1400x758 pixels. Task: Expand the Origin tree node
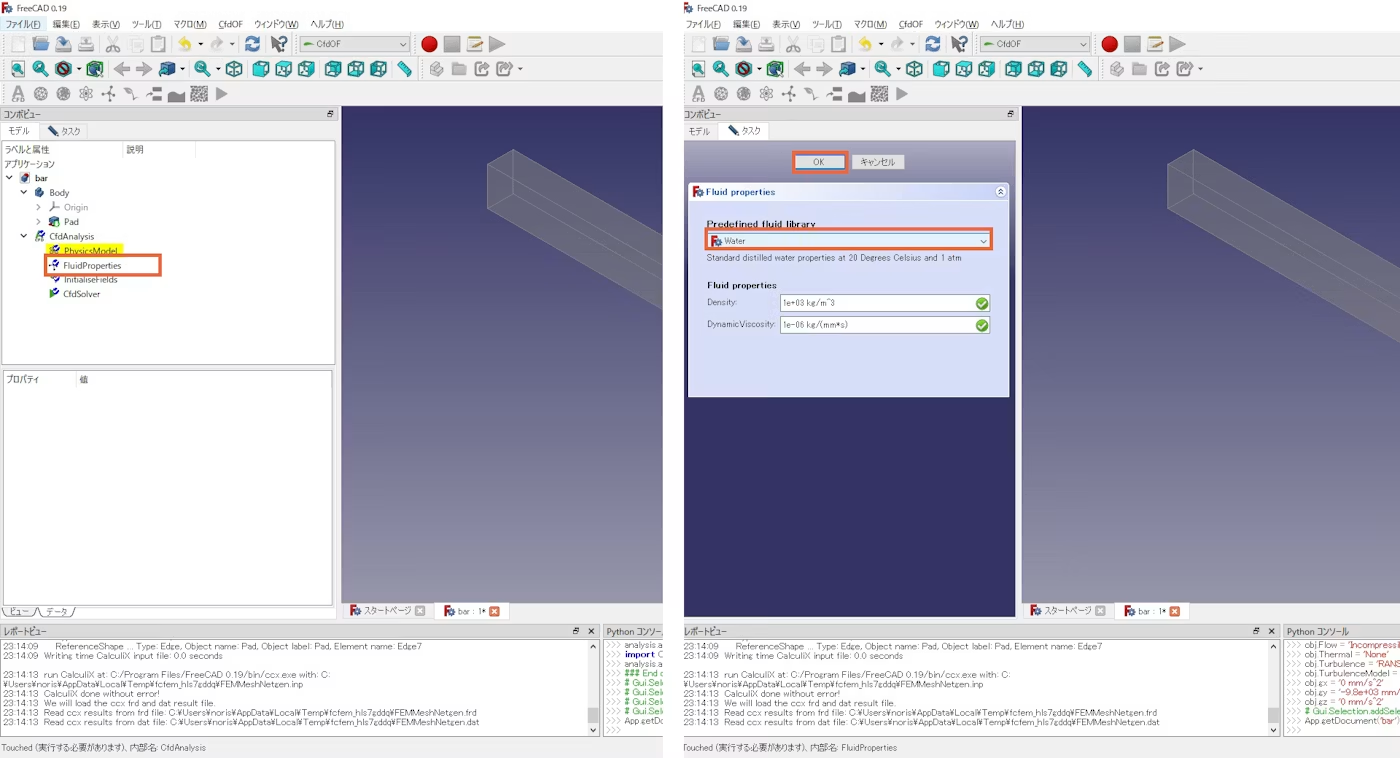click(39, 207)
